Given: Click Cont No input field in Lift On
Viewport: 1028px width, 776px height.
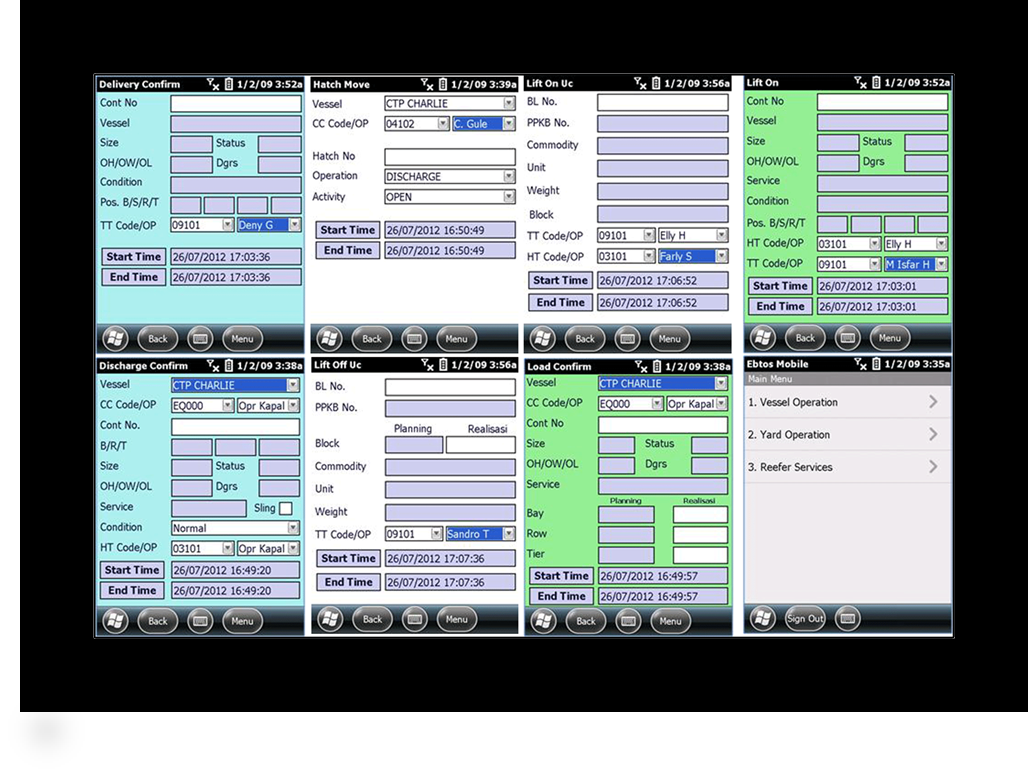Looking at the screenshot, I should [881, 102].
